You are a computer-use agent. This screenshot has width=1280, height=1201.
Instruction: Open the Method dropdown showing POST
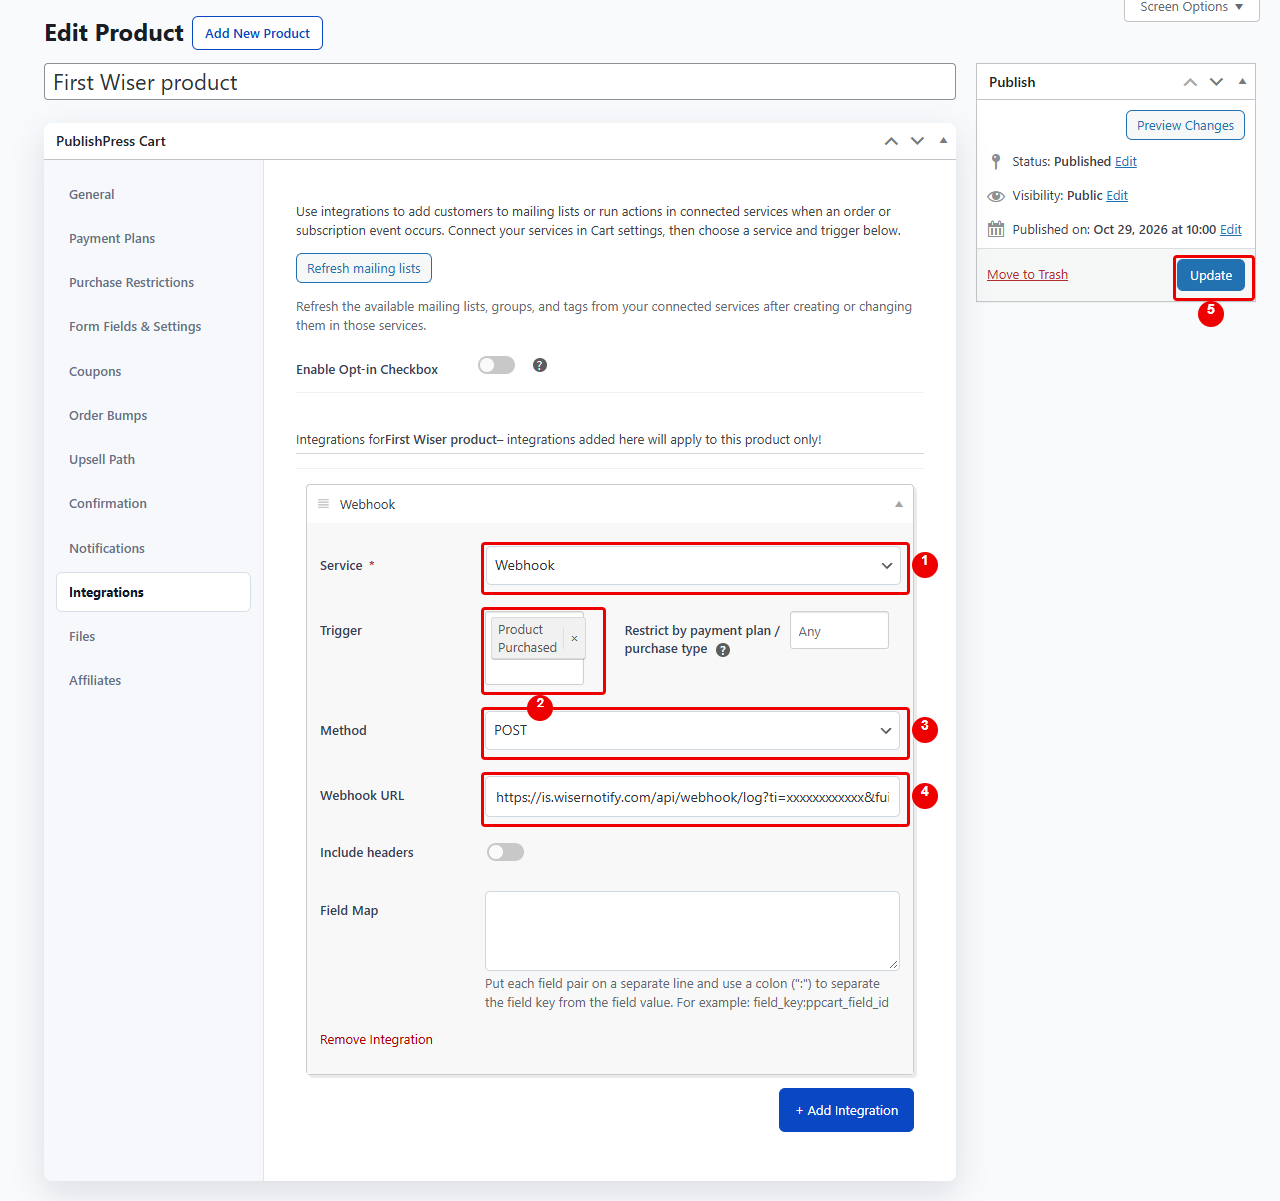pyautogui.click(x=692, y=731)
